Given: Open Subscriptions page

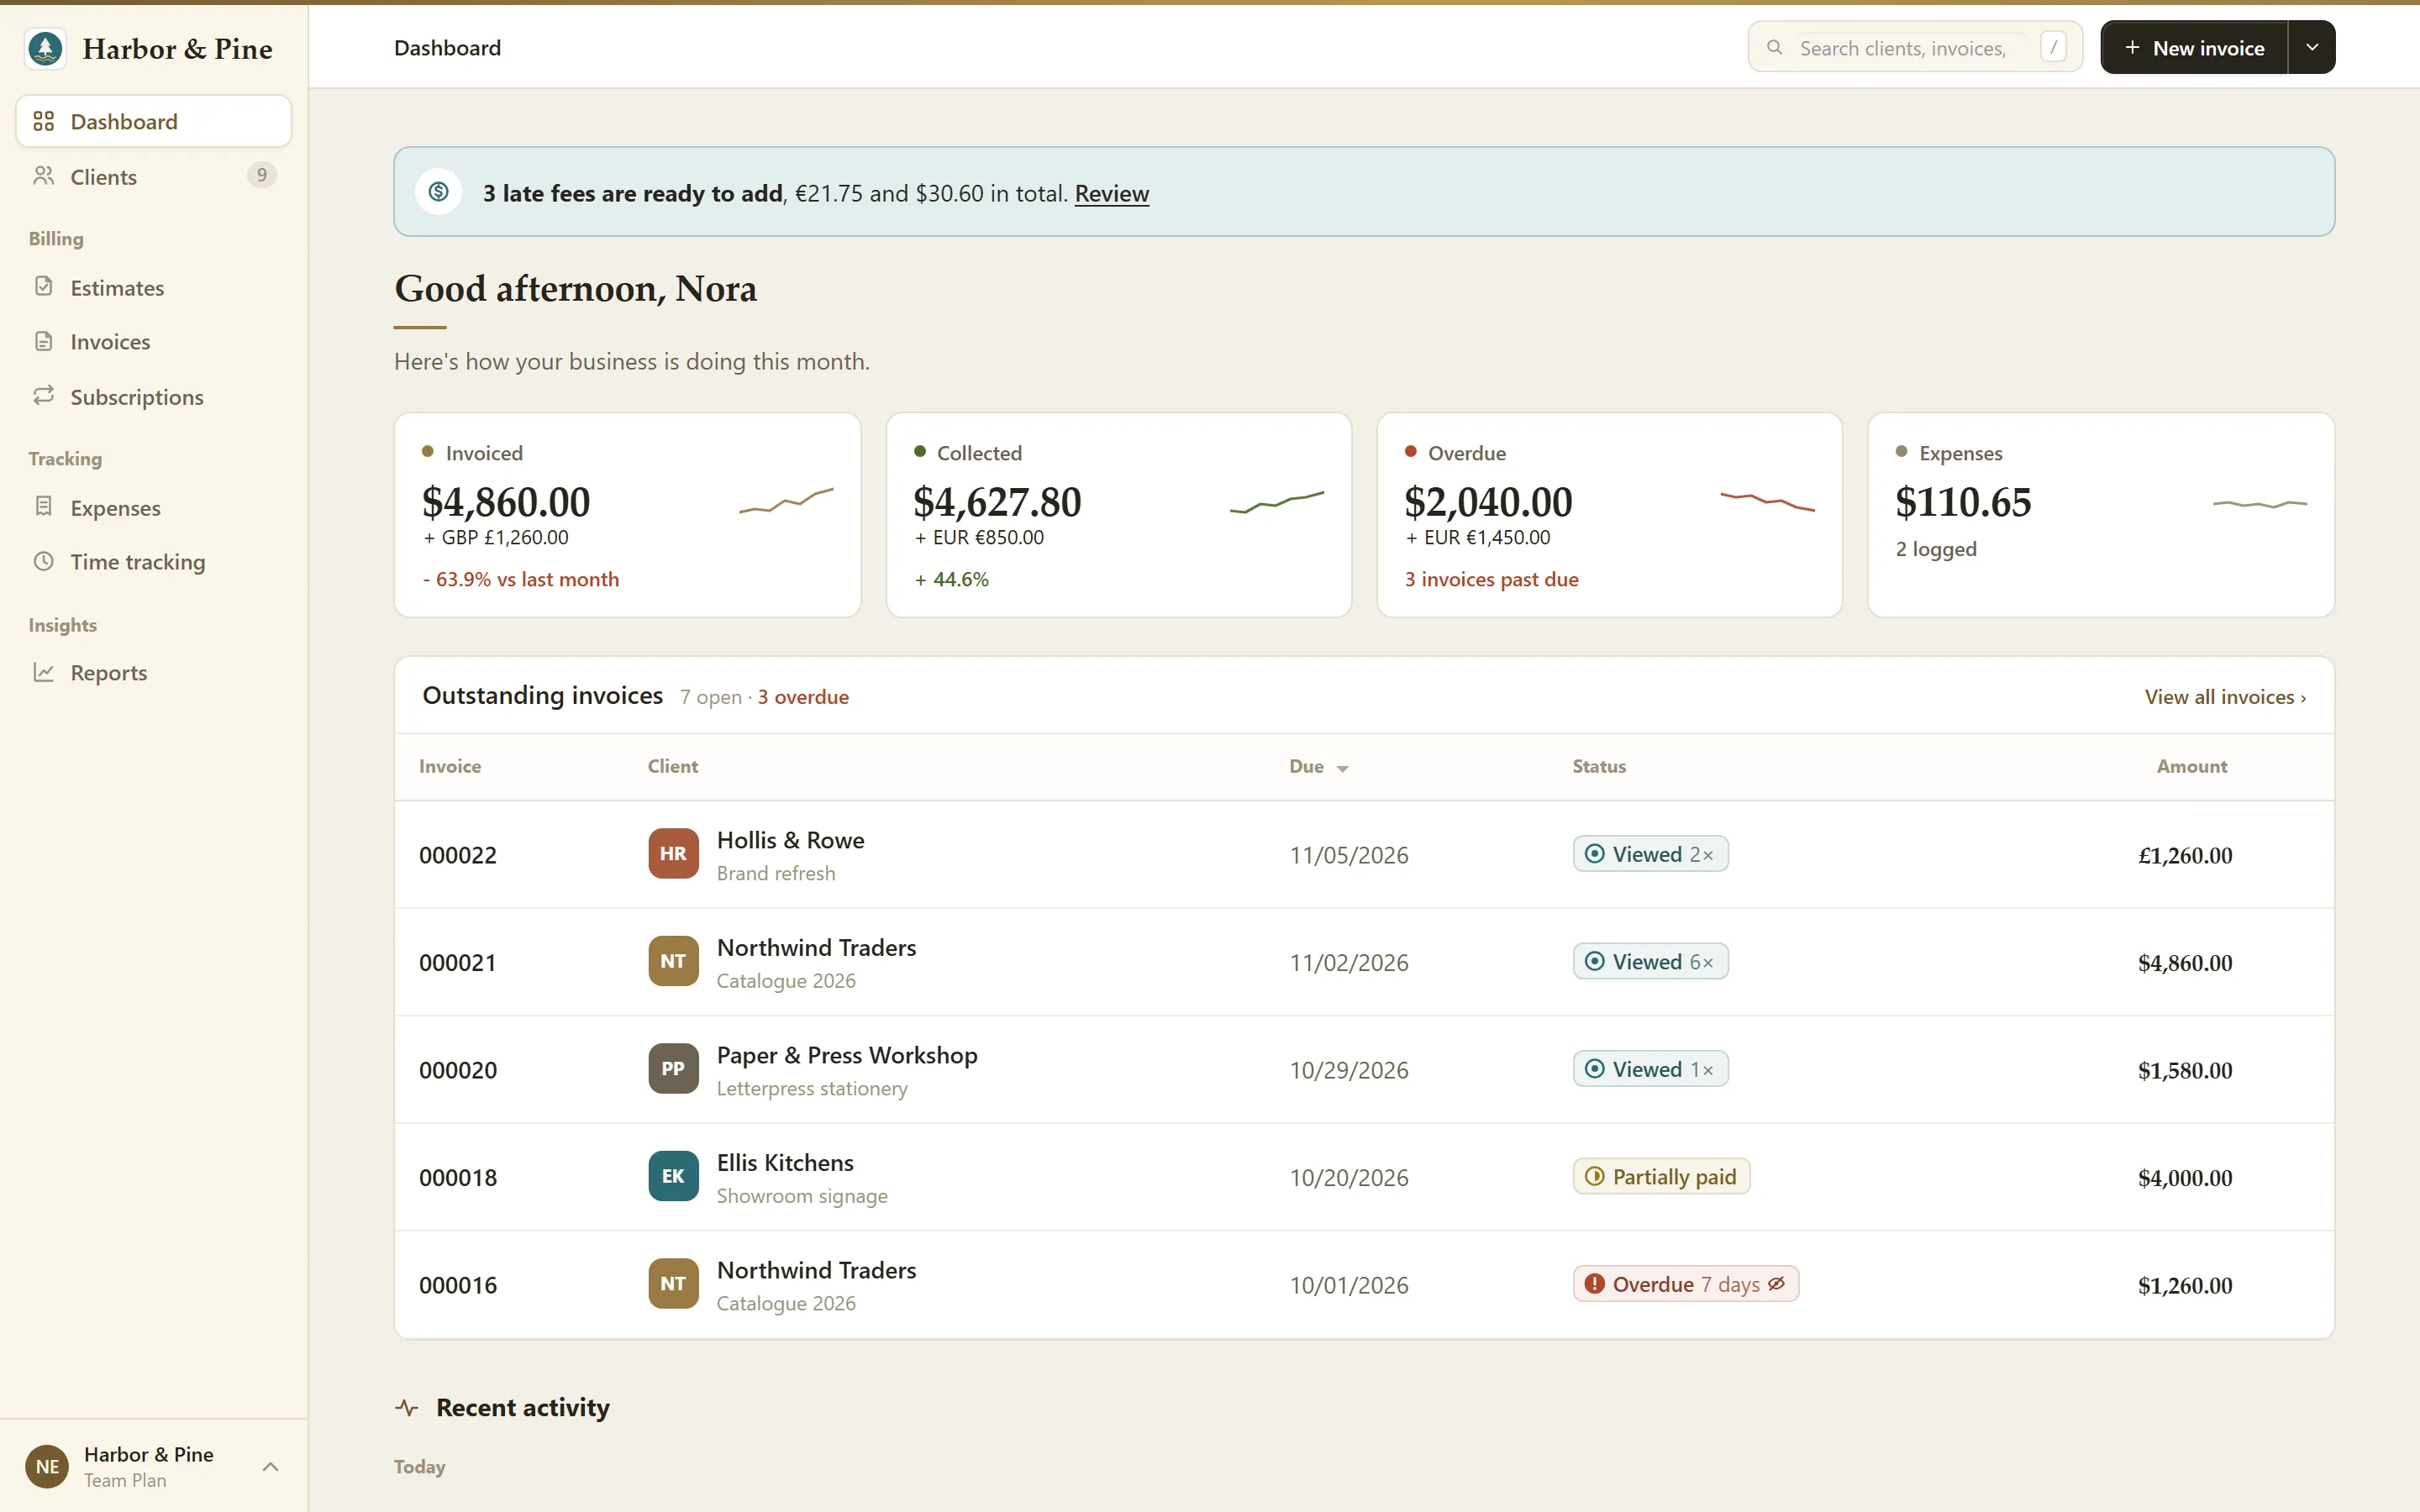Looking at the screenshot, I should click(x=154, y=396).
